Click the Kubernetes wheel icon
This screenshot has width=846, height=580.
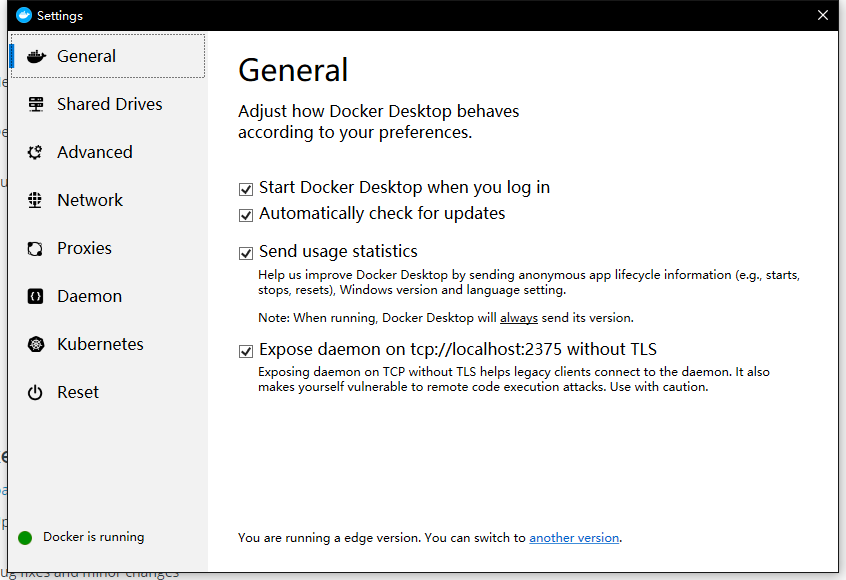click(36, 344)
